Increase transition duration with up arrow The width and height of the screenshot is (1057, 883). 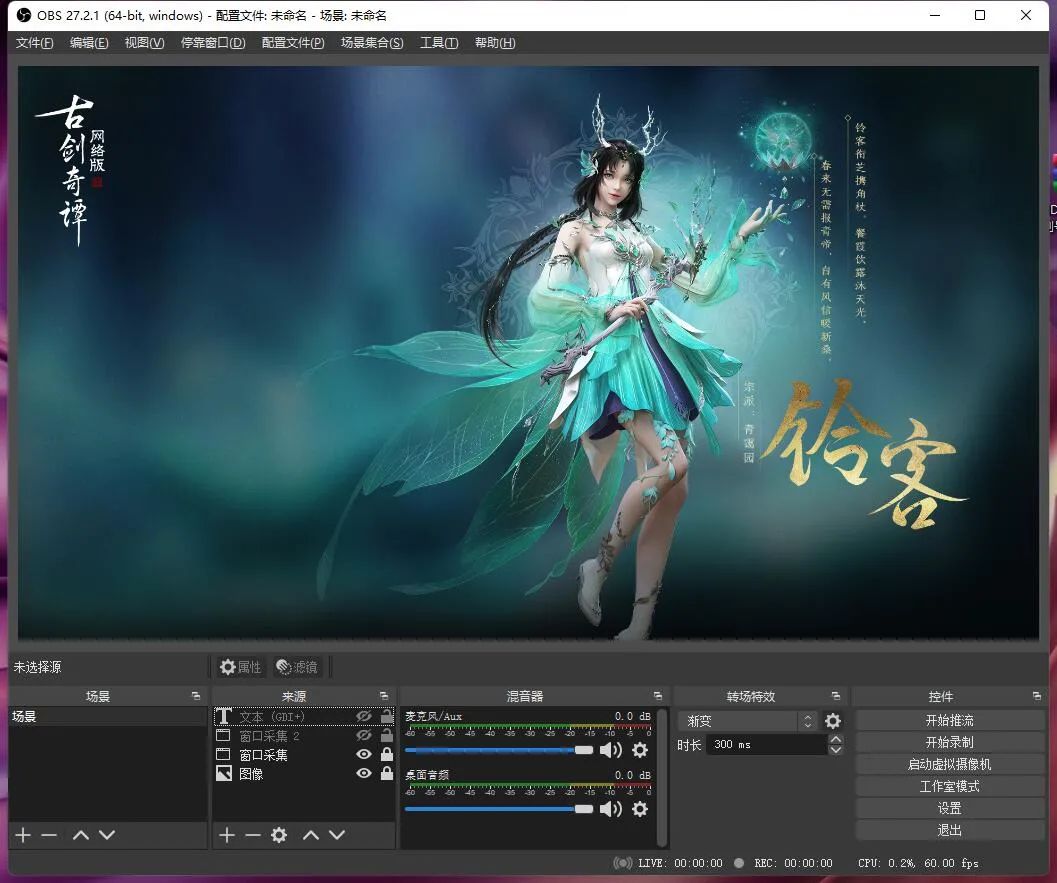[836, 739]
